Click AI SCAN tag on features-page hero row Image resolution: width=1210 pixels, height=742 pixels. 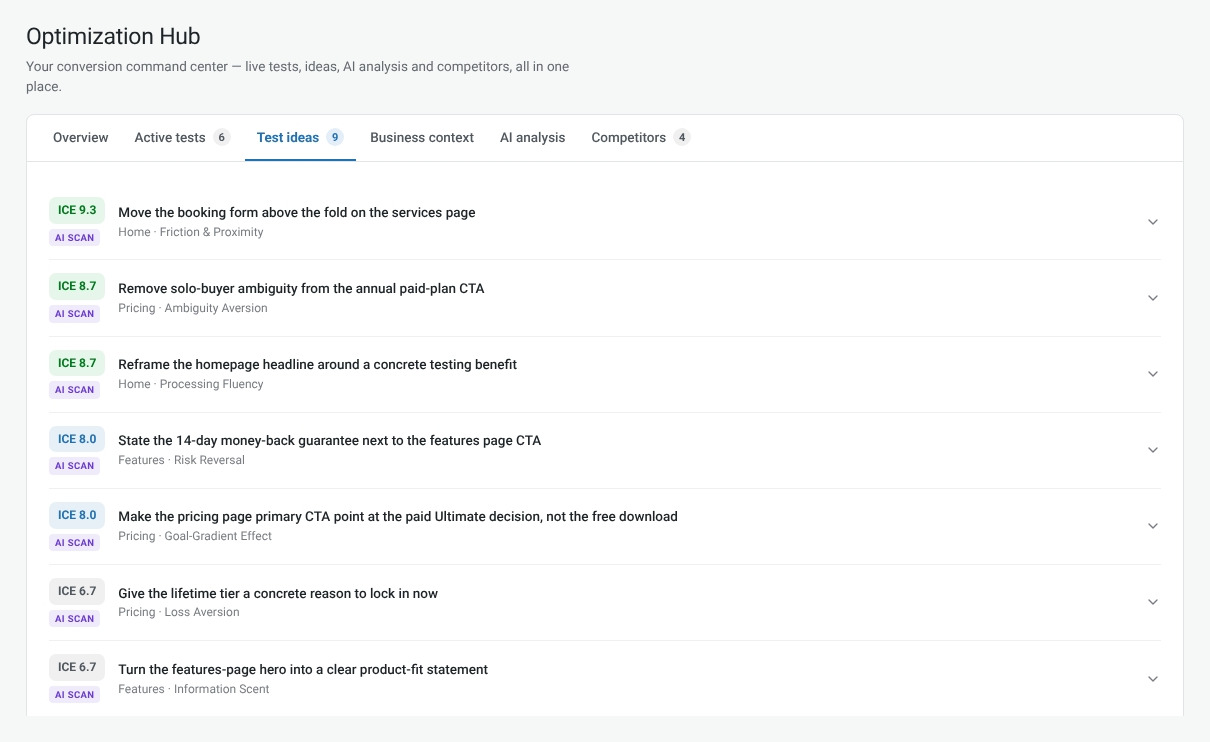coord(74,695)
